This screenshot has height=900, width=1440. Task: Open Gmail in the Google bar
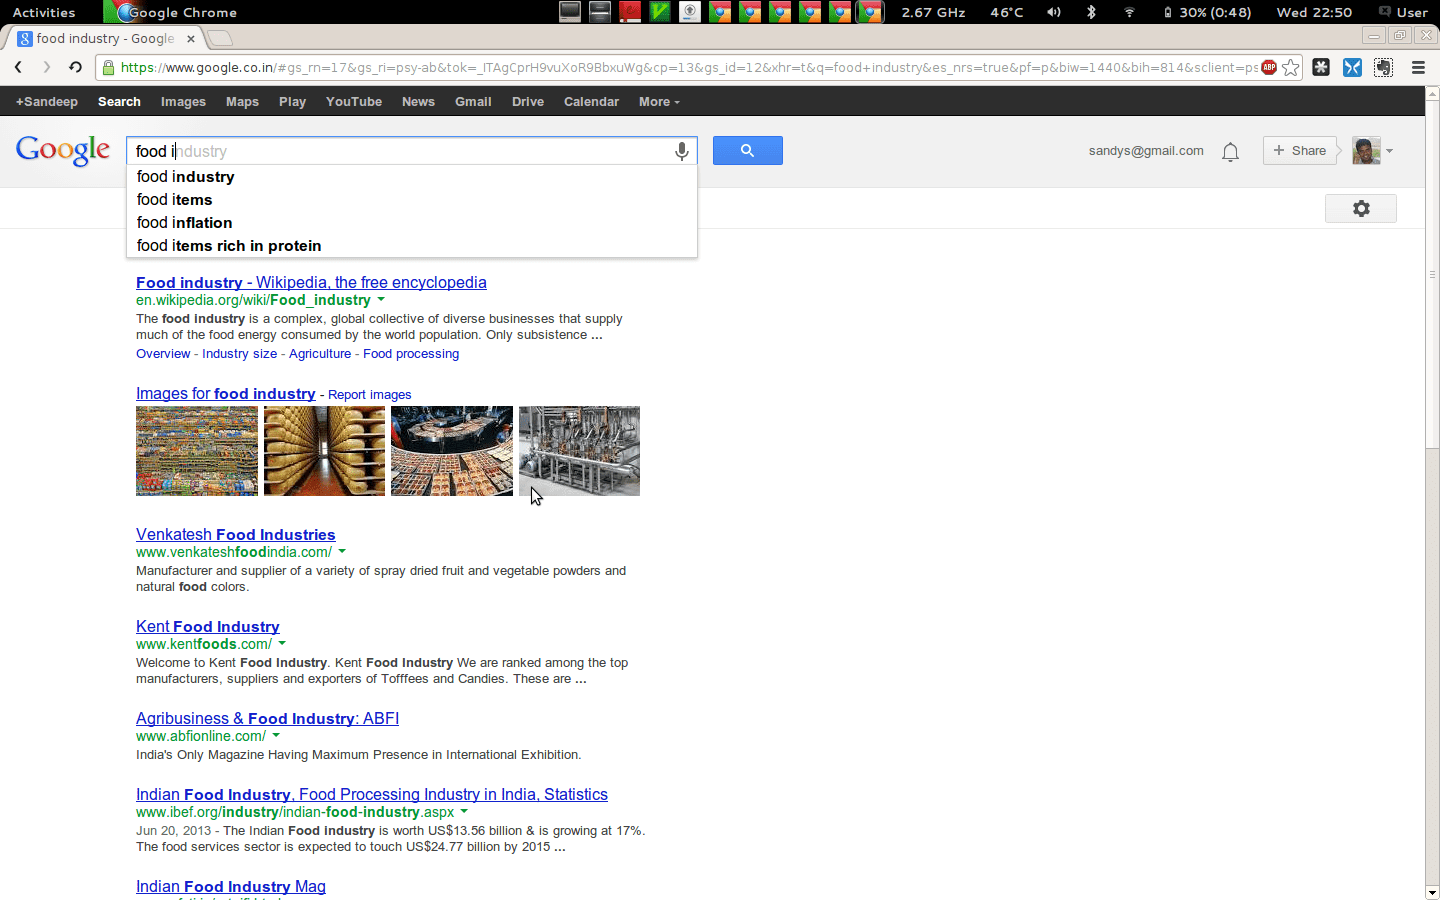coord(473,102)
